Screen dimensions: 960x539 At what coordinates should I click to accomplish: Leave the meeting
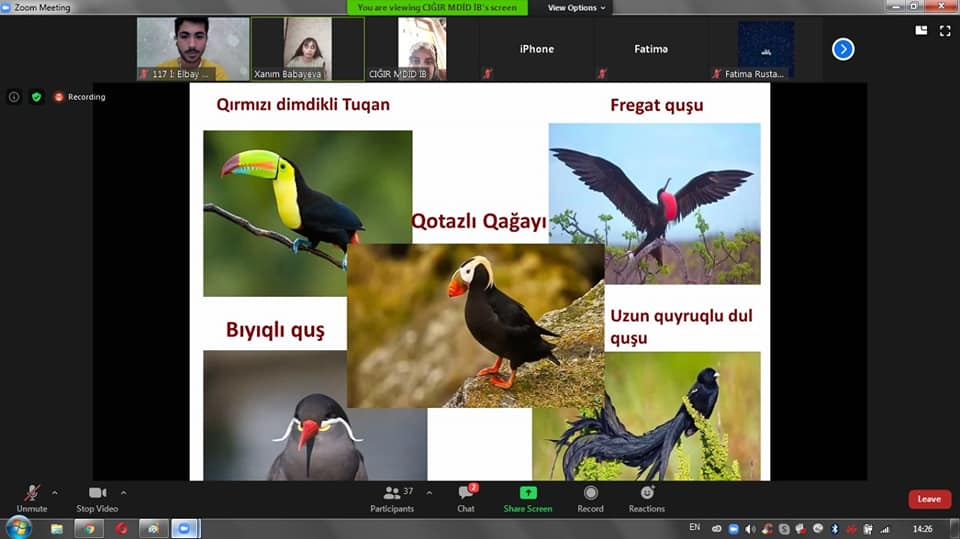pyautogui.click(x=929, y=499)
